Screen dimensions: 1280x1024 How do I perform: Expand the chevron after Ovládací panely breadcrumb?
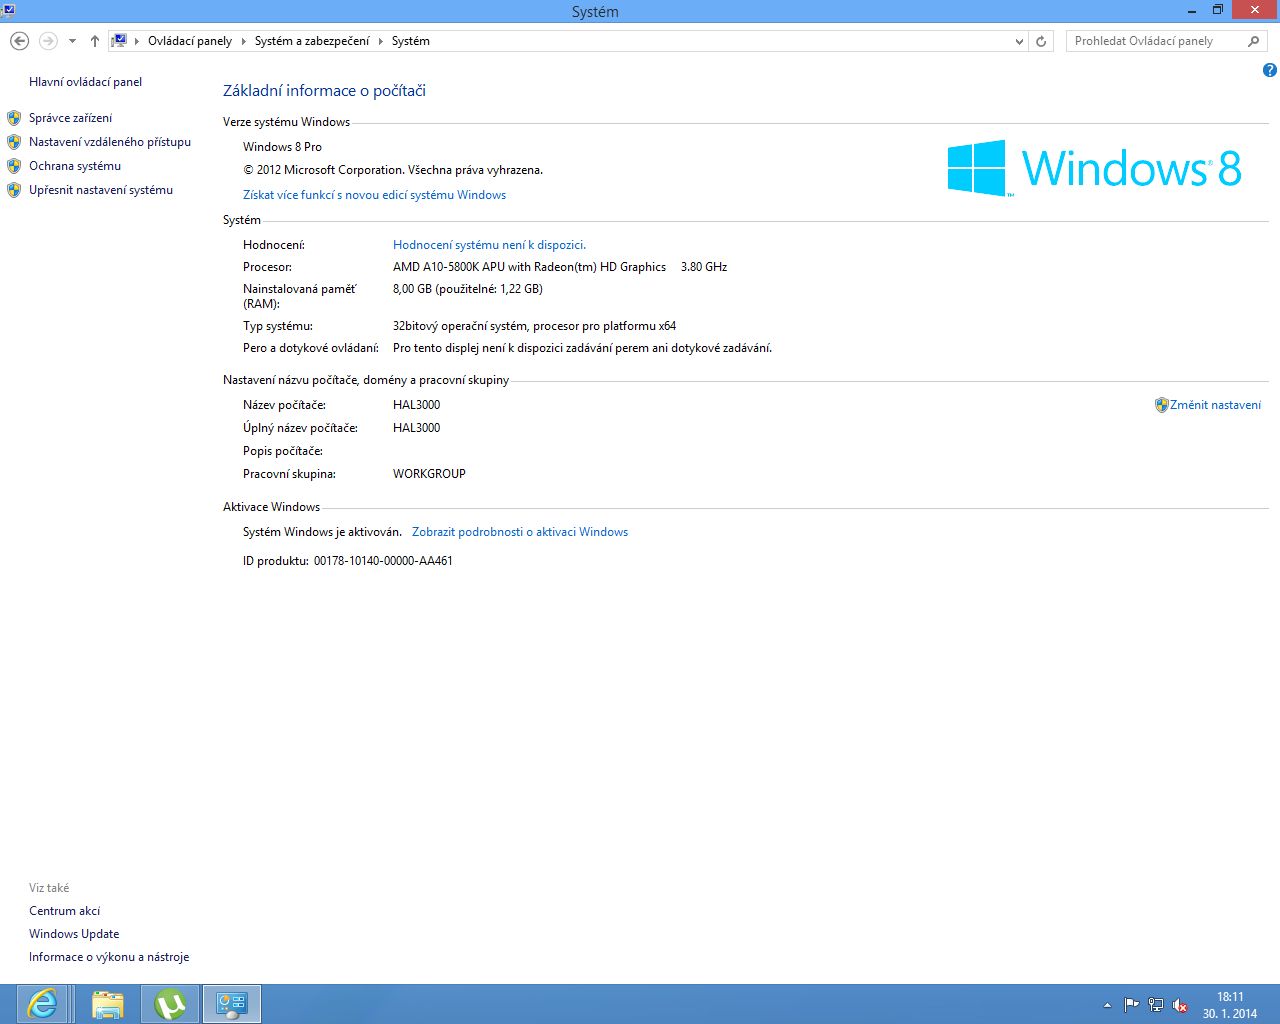(x=244, y=41)
